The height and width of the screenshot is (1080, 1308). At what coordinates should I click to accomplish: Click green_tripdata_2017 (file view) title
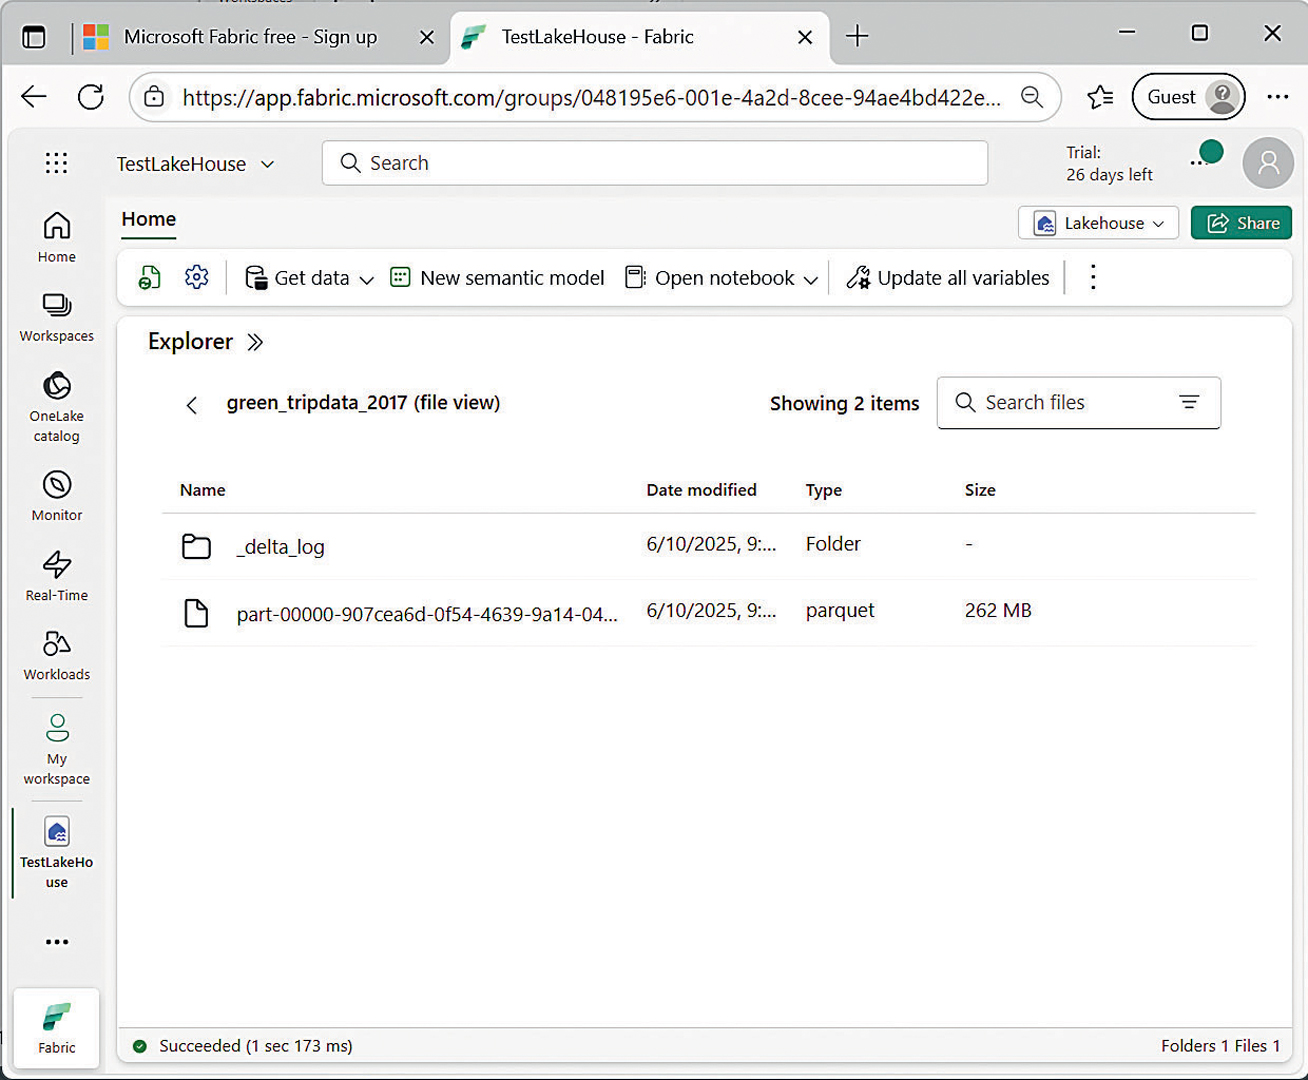click(x=363, y=403)
